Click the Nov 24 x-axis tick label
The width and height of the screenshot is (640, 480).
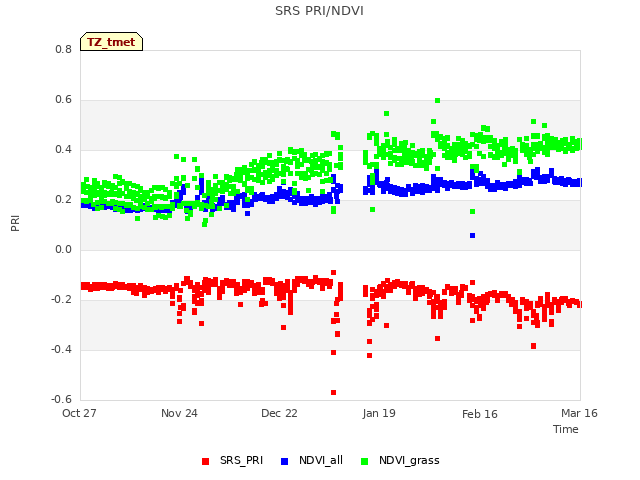pos(179,413)
